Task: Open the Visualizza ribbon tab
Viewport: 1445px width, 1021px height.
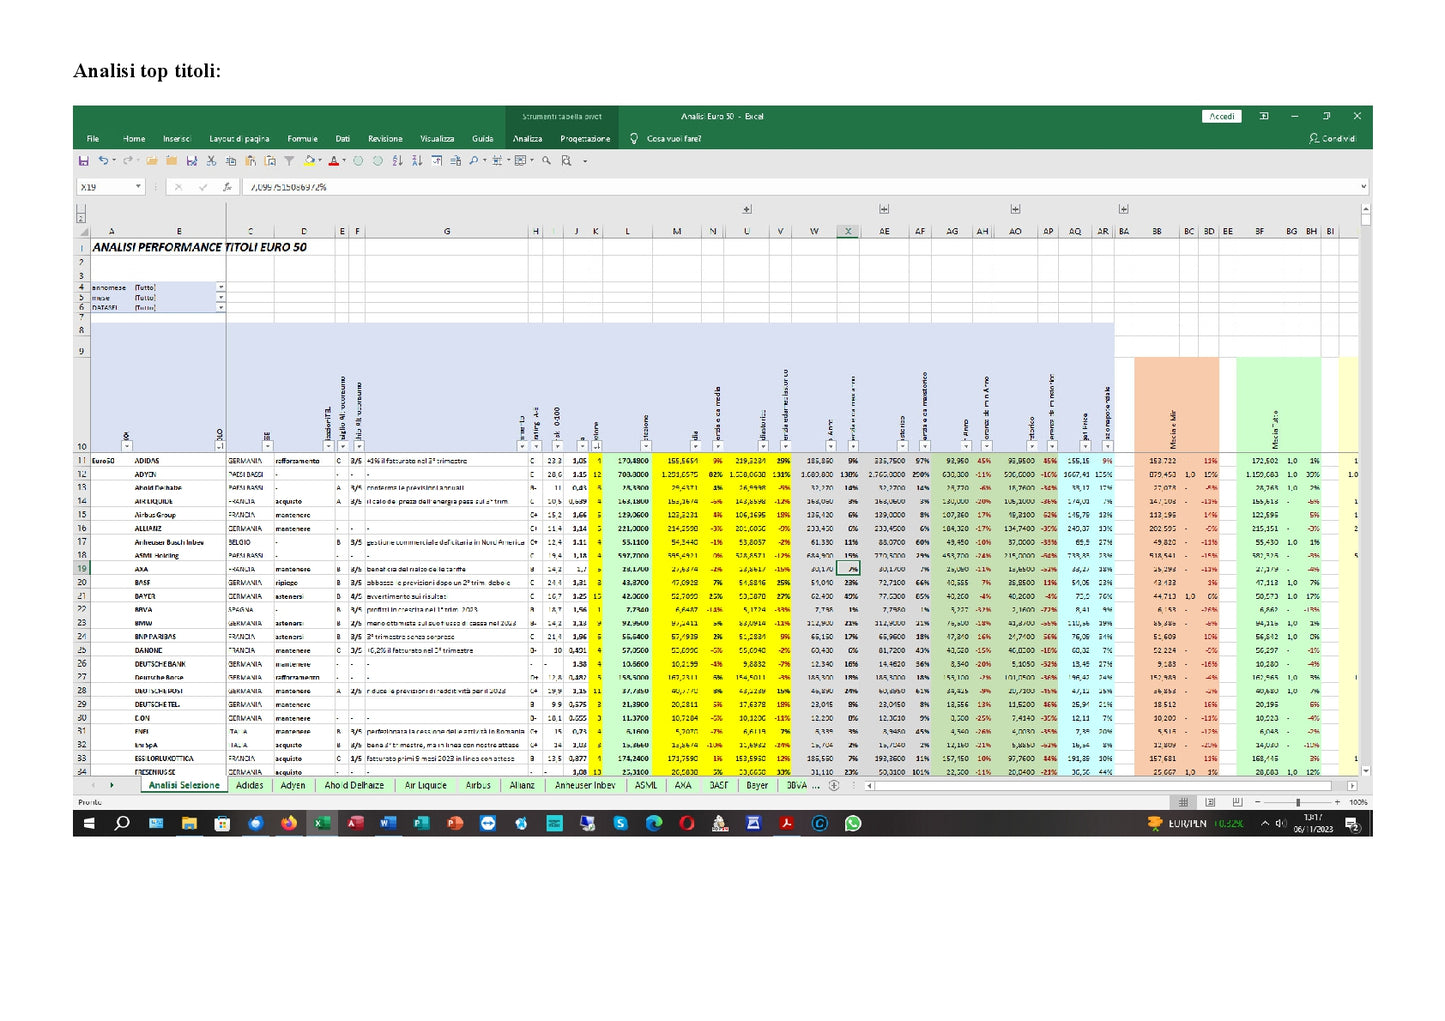Action: click(x=437, y=139)
